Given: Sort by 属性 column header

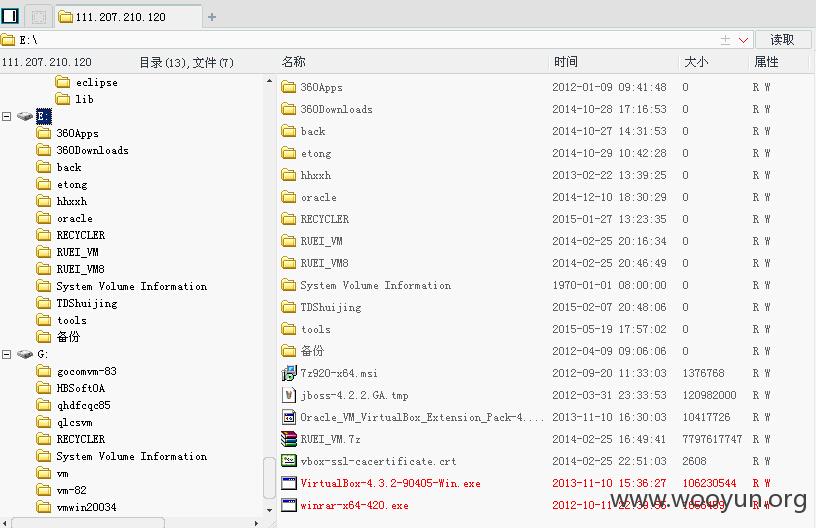Looking at the screenshot, I should (767, 62).
